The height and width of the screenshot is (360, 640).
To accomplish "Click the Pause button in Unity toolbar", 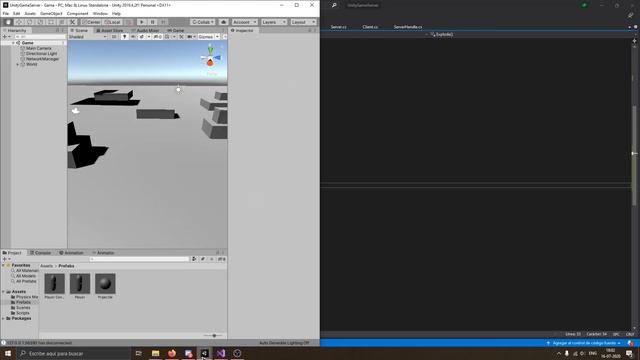I will pos(153,22).
